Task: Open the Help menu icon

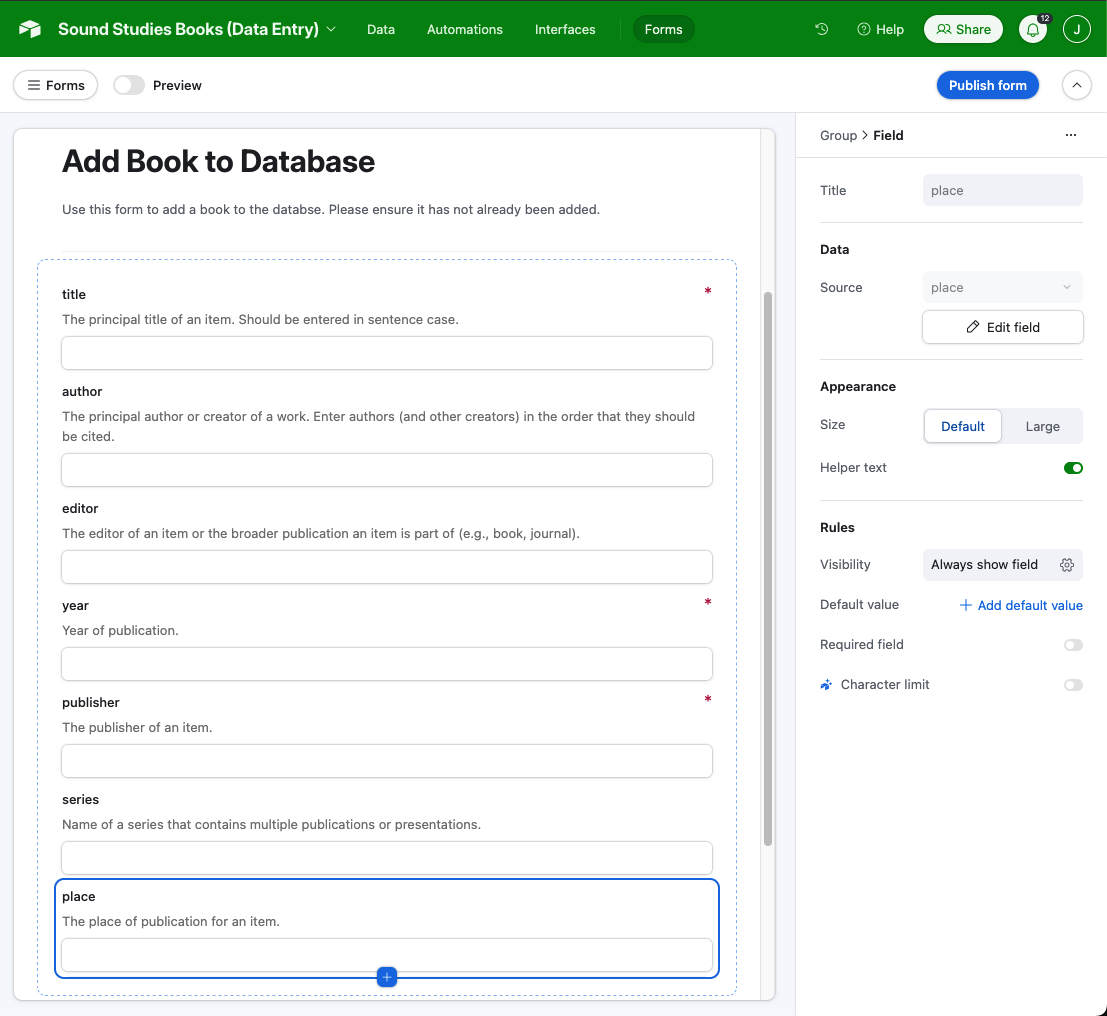Action: (x=862, y=29)
